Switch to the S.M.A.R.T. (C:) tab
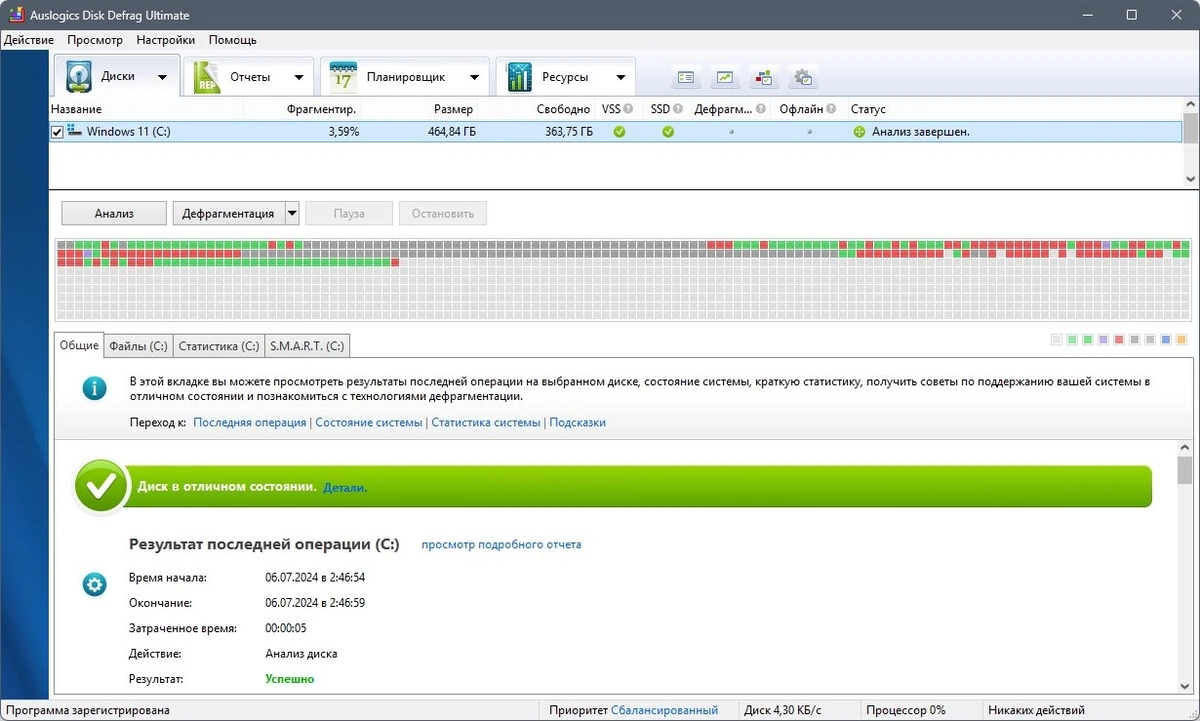 coord(307,346)
